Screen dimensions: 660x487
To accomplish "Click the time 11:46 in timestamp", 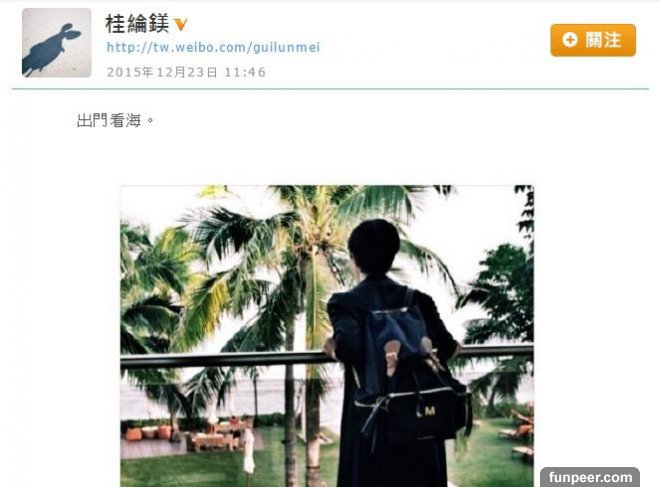I will pyautogui.click(x=245, y=72).
